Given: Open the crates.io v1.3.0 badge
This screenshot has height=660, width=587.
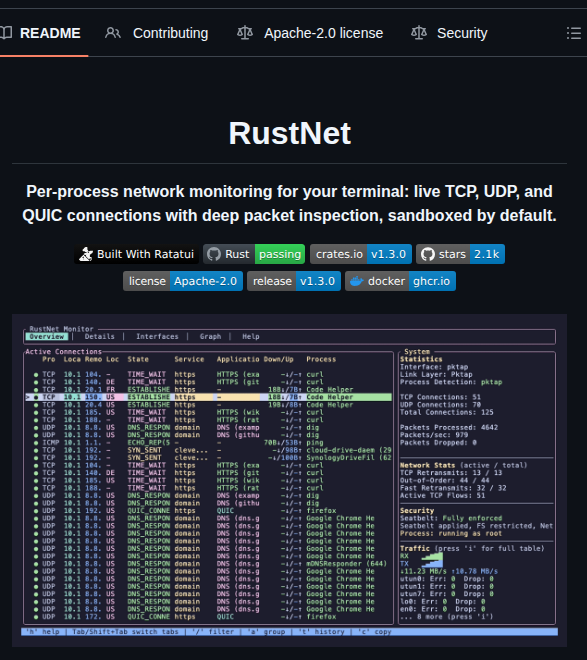Looking at the screenshot, I should (361, 254).
